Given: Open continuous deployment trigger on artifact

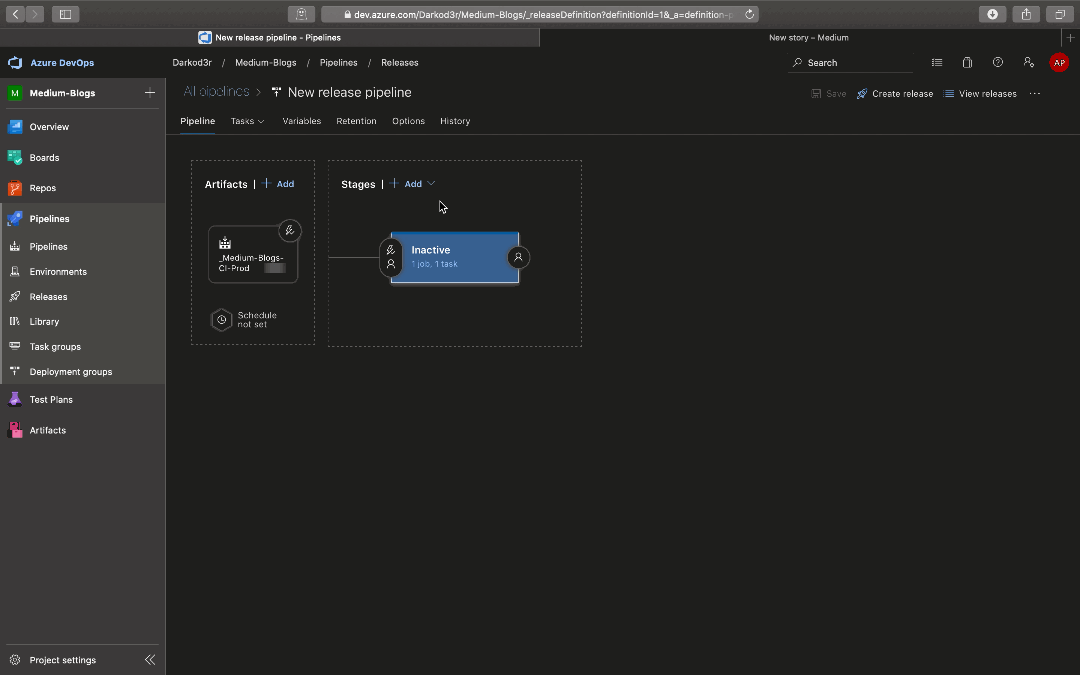Looking at the screenshot, I should (290, 231).
